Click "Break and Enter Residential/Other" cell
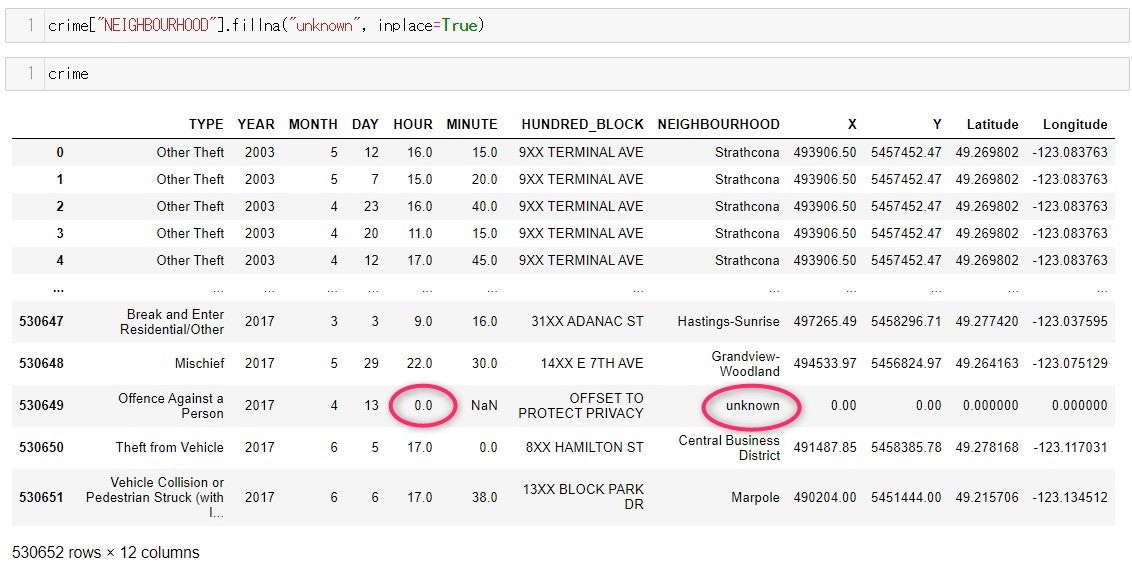The height and width of the screenshot is (573, 1132). pyautogui.click(x=172, y=322)
